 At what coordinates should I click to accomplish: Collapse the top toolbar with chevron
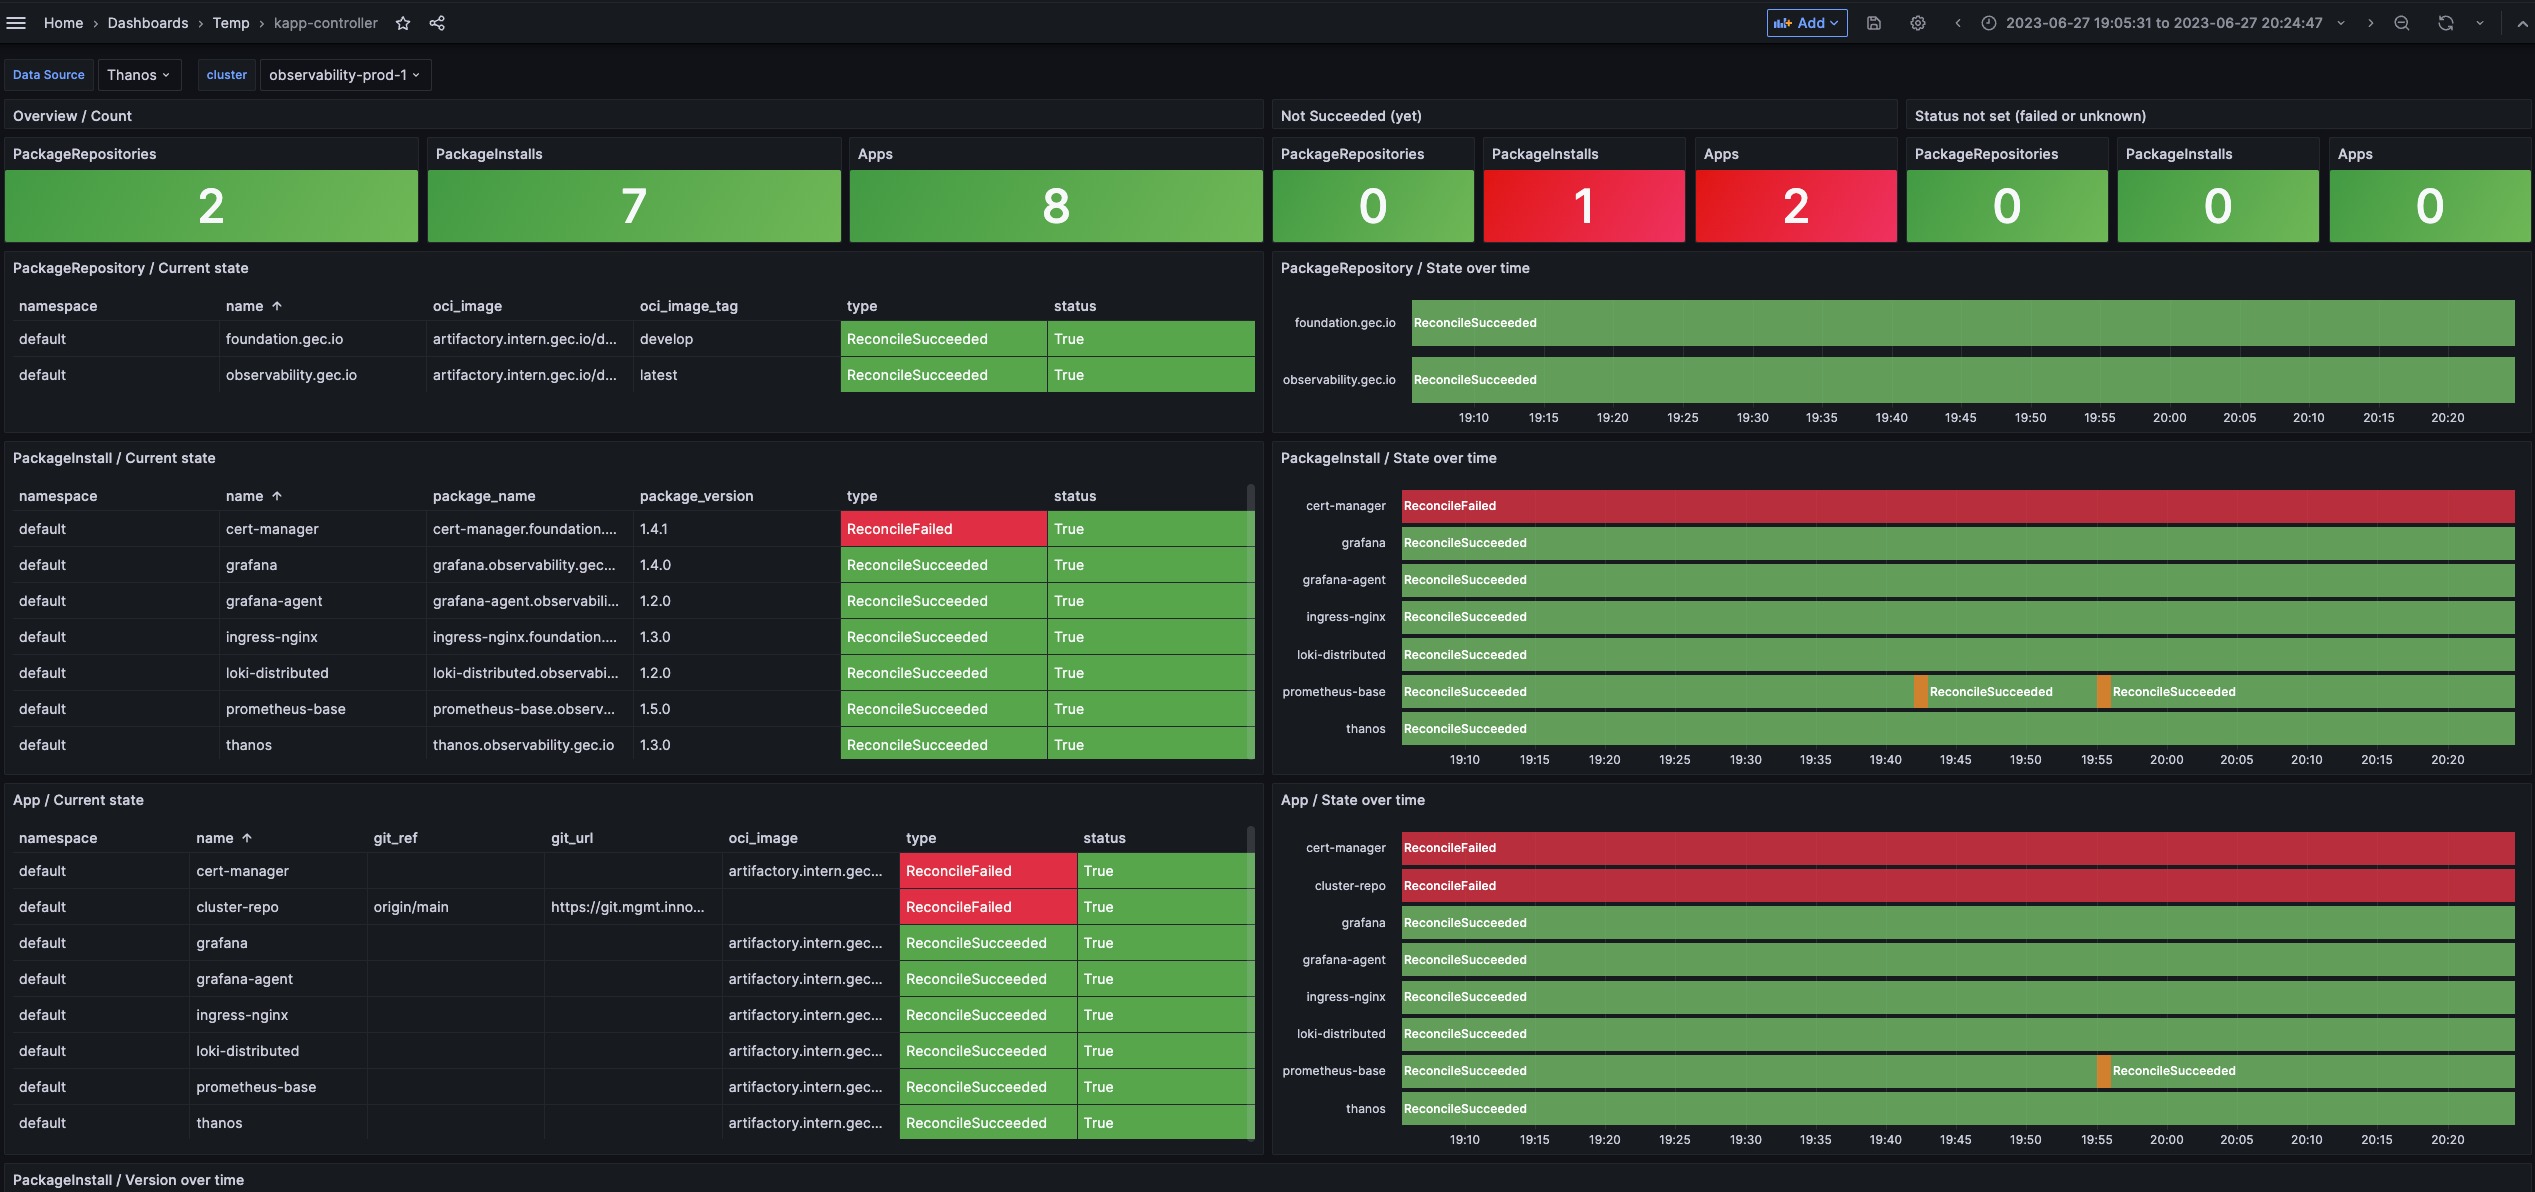click(x=2521, y=23)
